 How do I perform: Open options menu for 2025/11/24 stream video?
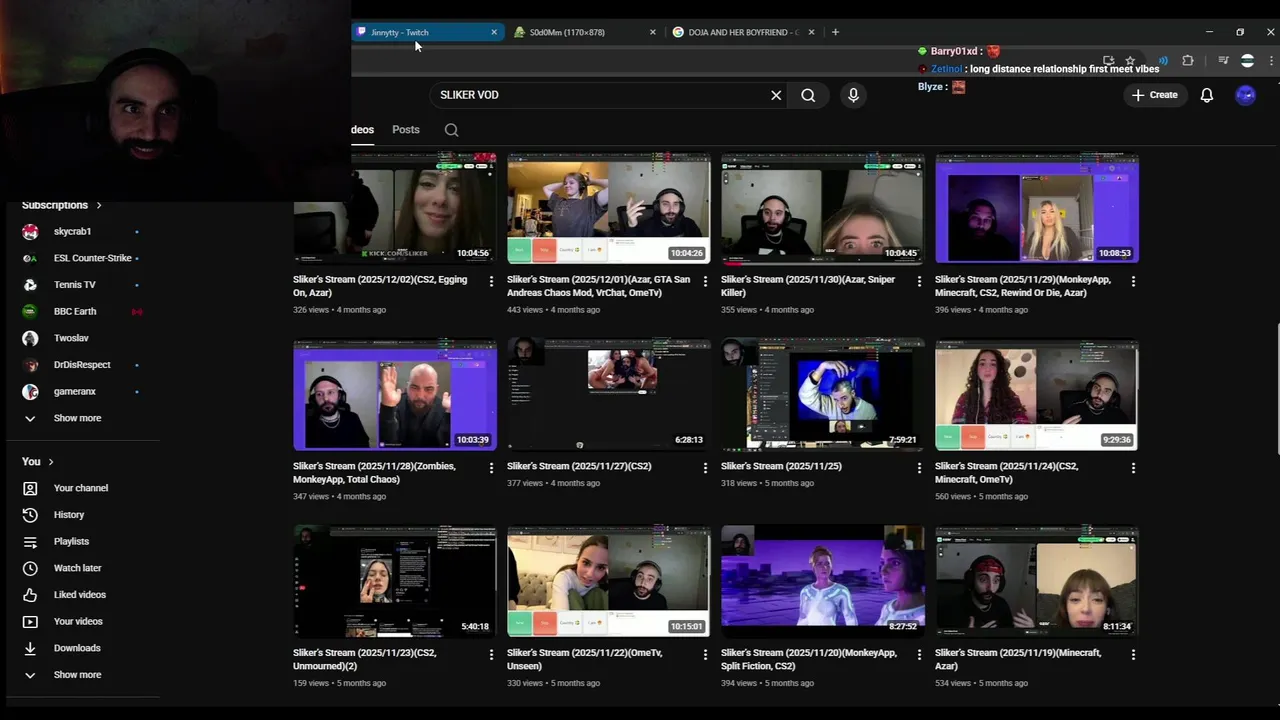[x=1133, y=468]
